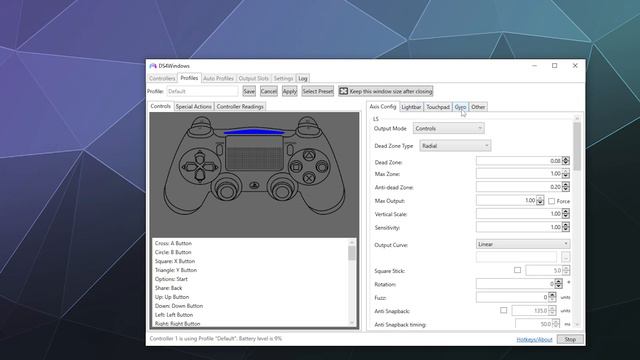Click the Max Output value stepper

point(540,200)
